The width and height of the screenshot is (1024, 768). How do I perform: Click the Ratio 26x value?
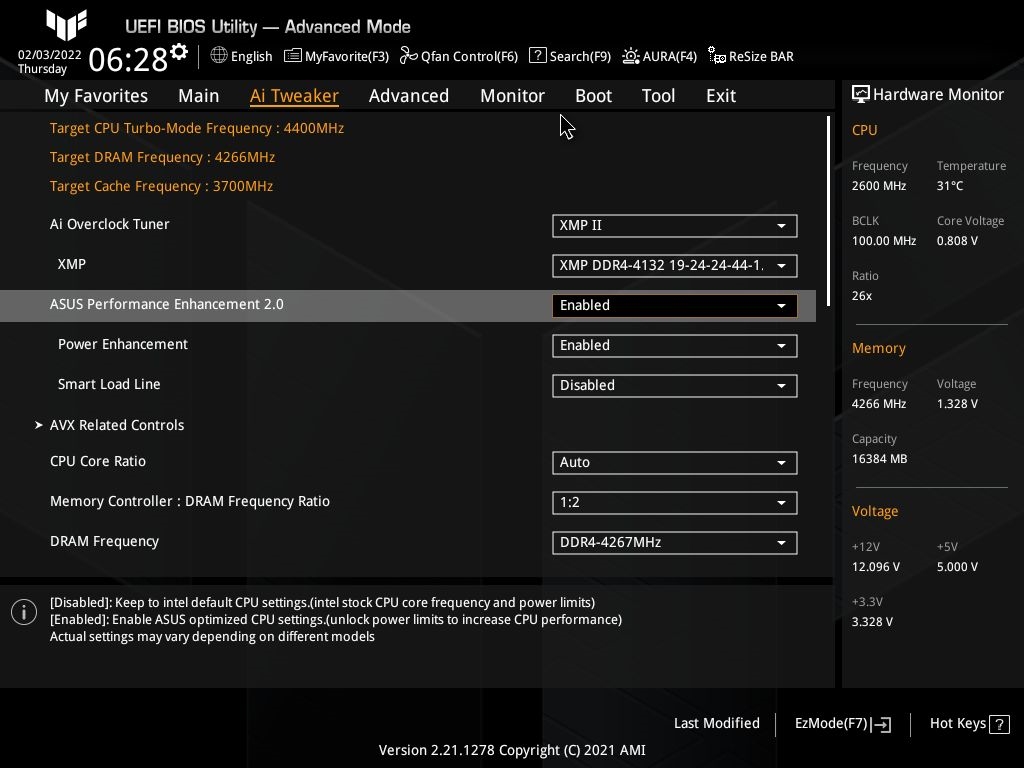(862, 296)
